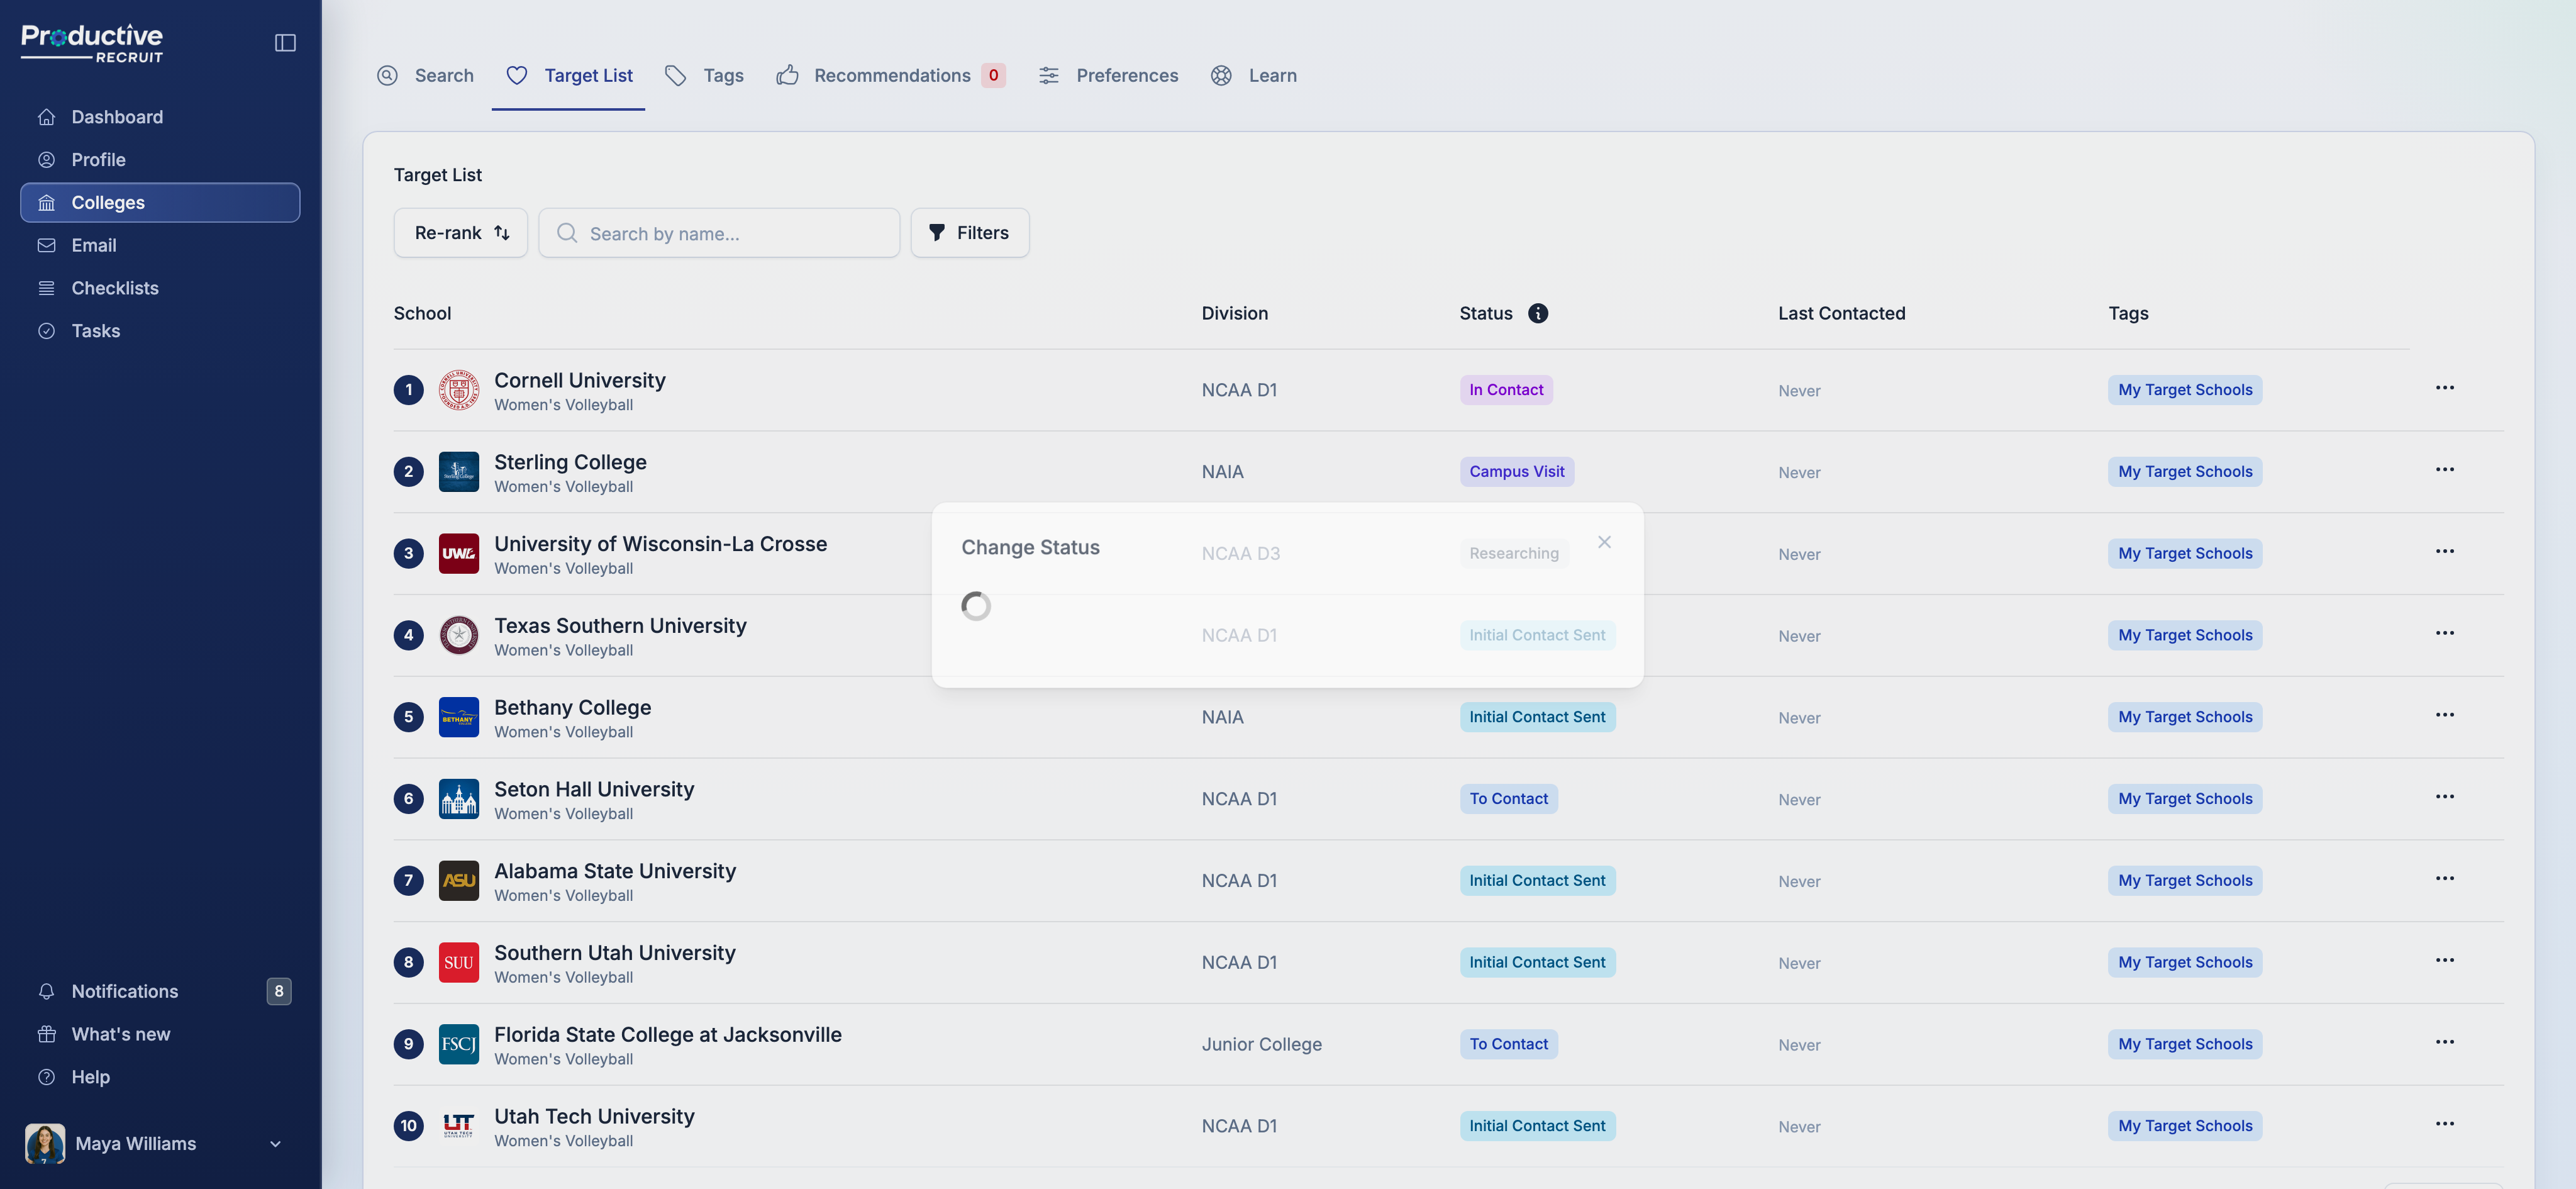Open Dashboard from the sidebar

[x=160, y=117]
